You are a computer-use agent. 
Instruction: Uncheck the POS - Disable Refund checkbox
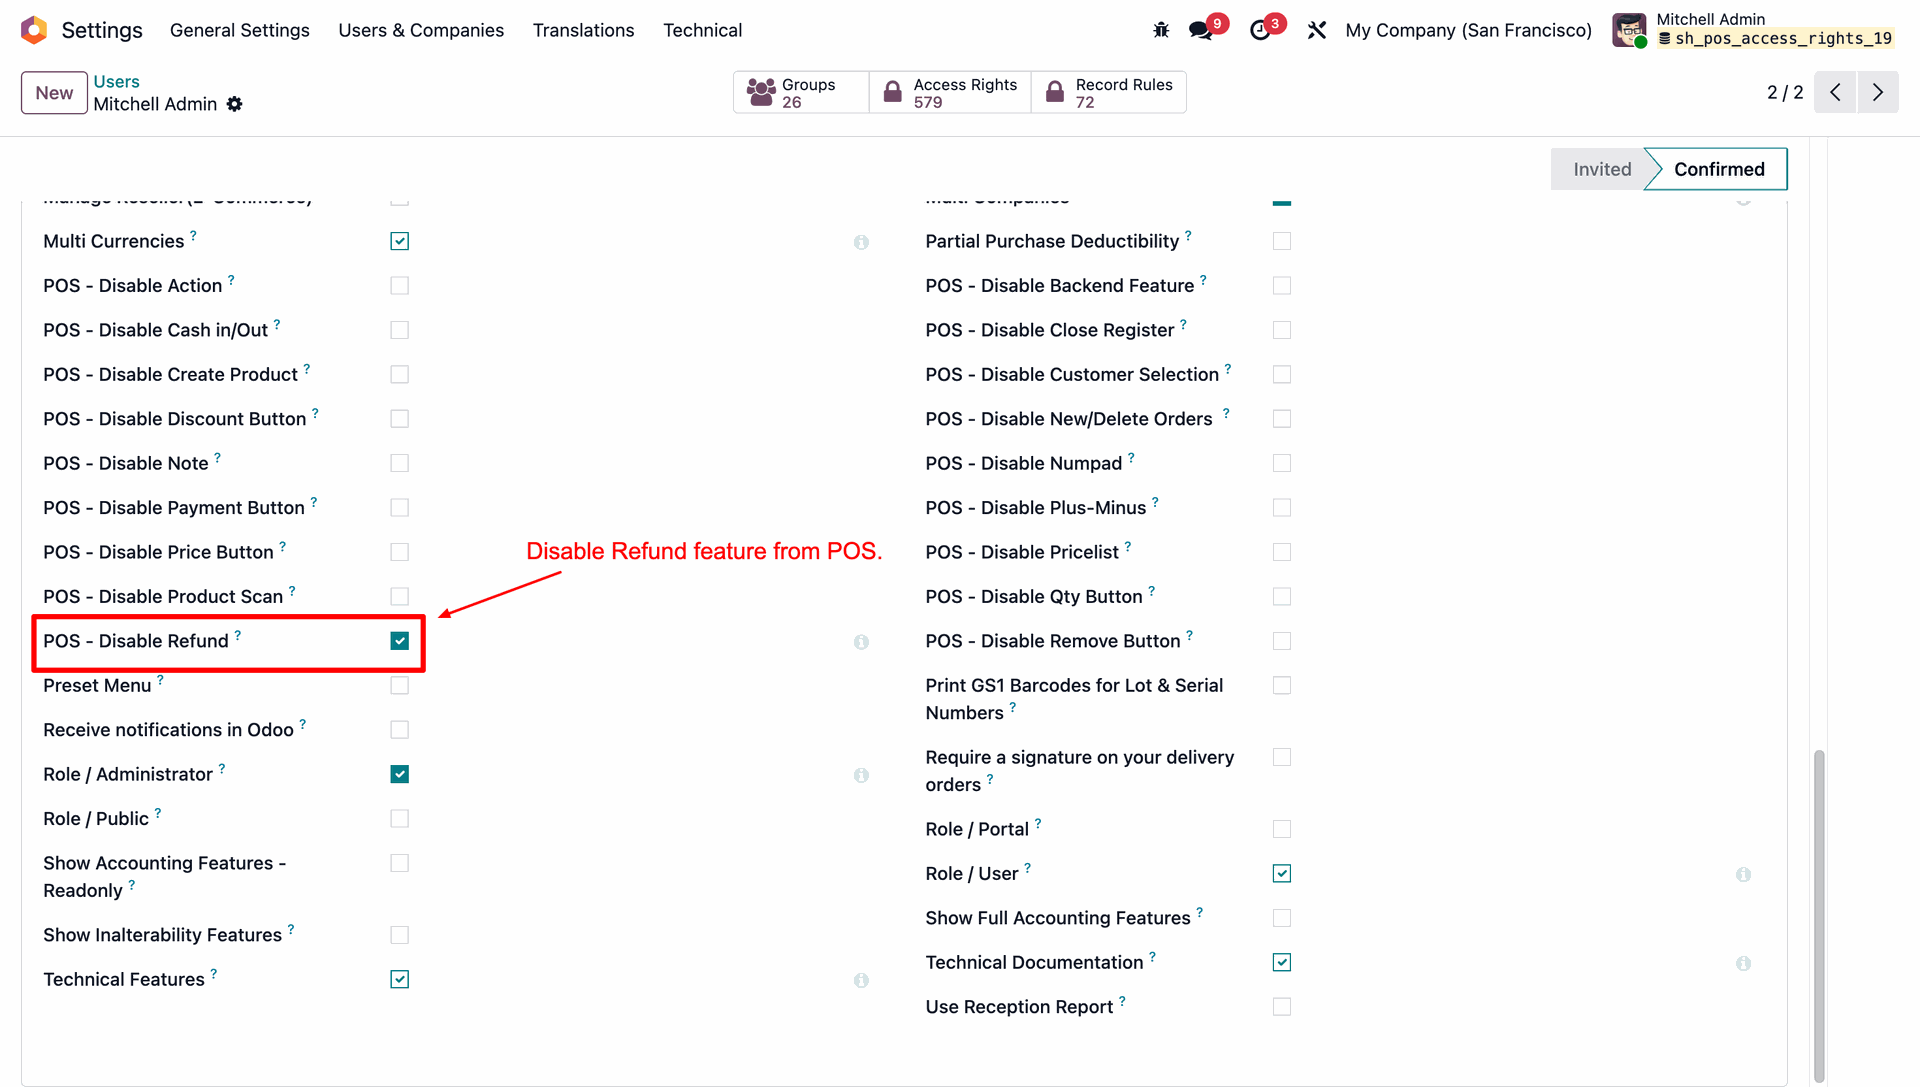click(400, 641)
